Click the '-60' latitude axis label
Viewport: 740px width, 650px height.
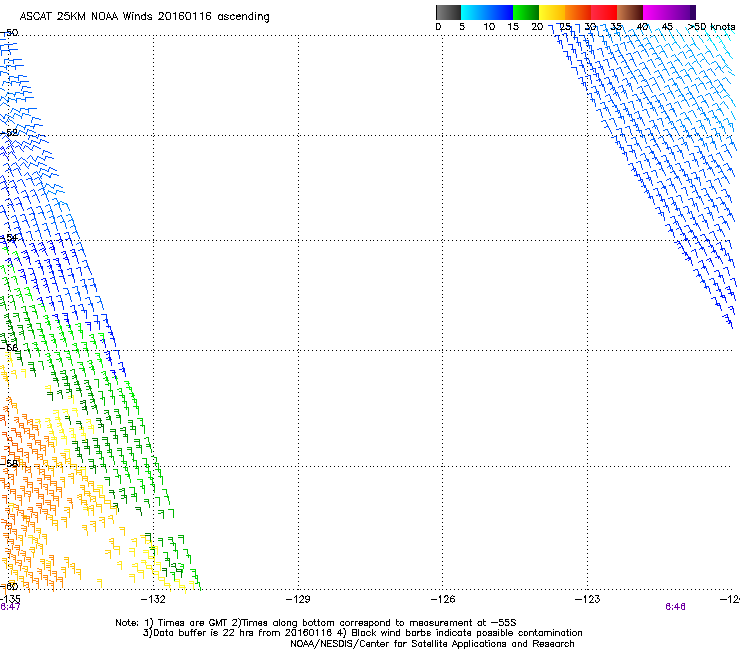coord(9,586)
